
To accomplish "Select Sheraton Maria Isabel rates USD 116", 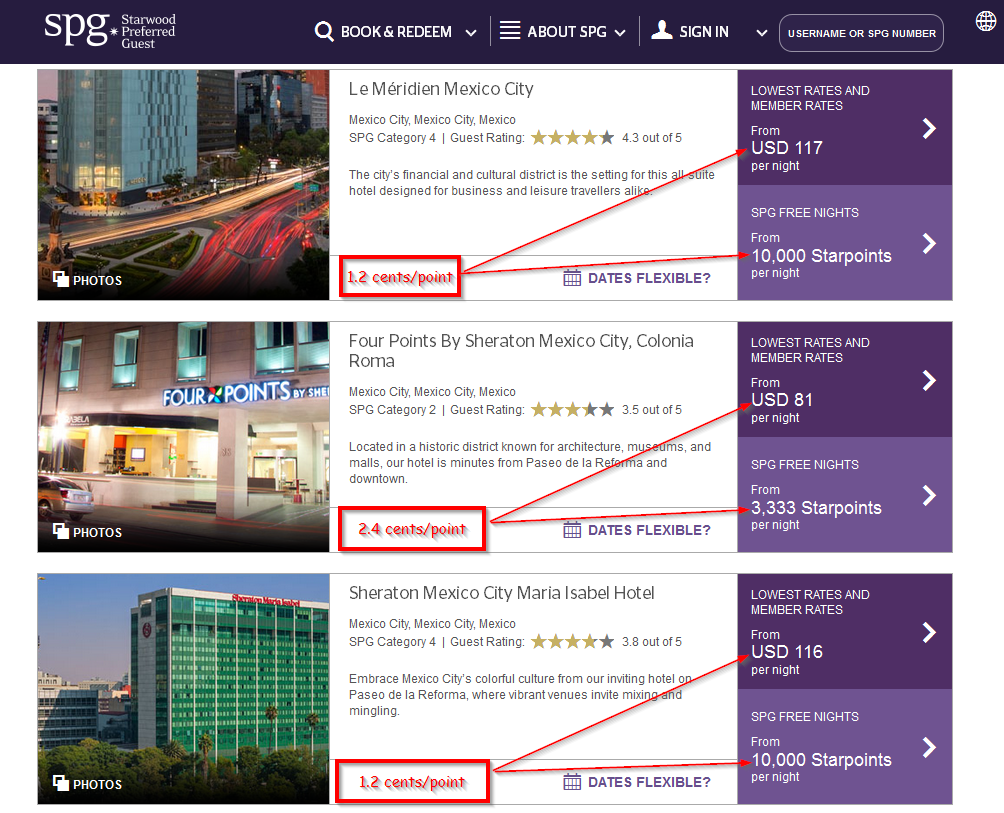I will [845, 631].
